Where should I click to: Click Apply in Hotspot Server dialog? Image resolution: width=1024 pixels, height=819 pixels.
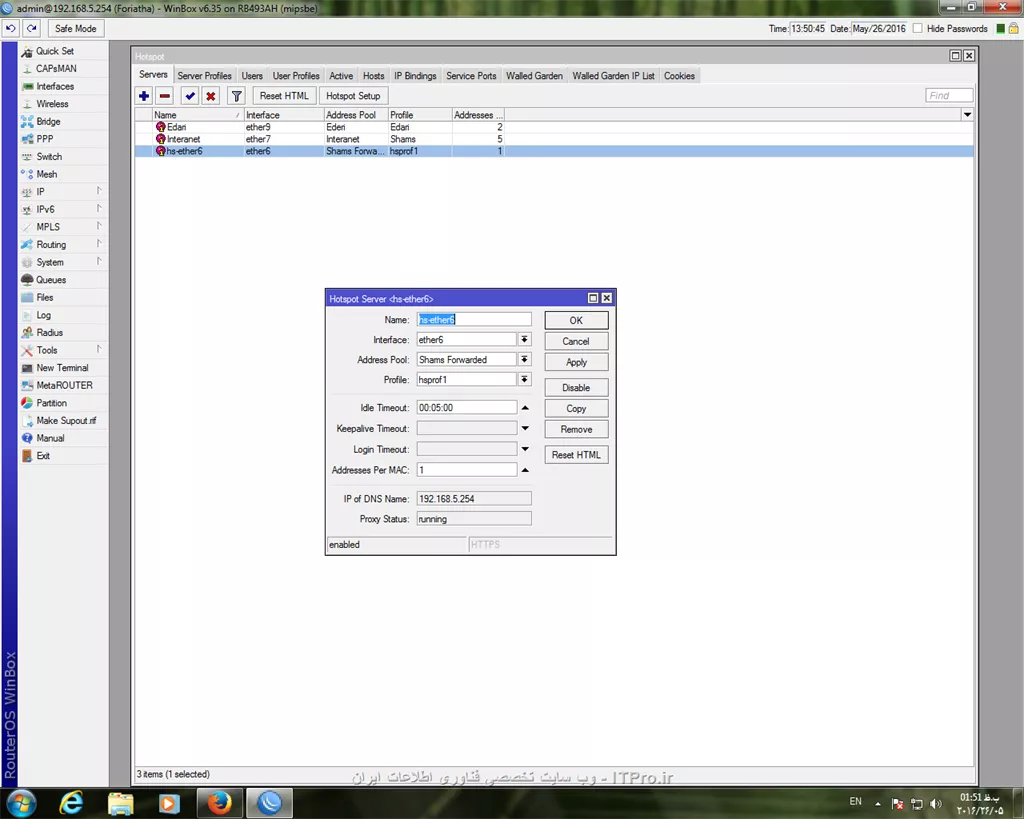point(576,362)
